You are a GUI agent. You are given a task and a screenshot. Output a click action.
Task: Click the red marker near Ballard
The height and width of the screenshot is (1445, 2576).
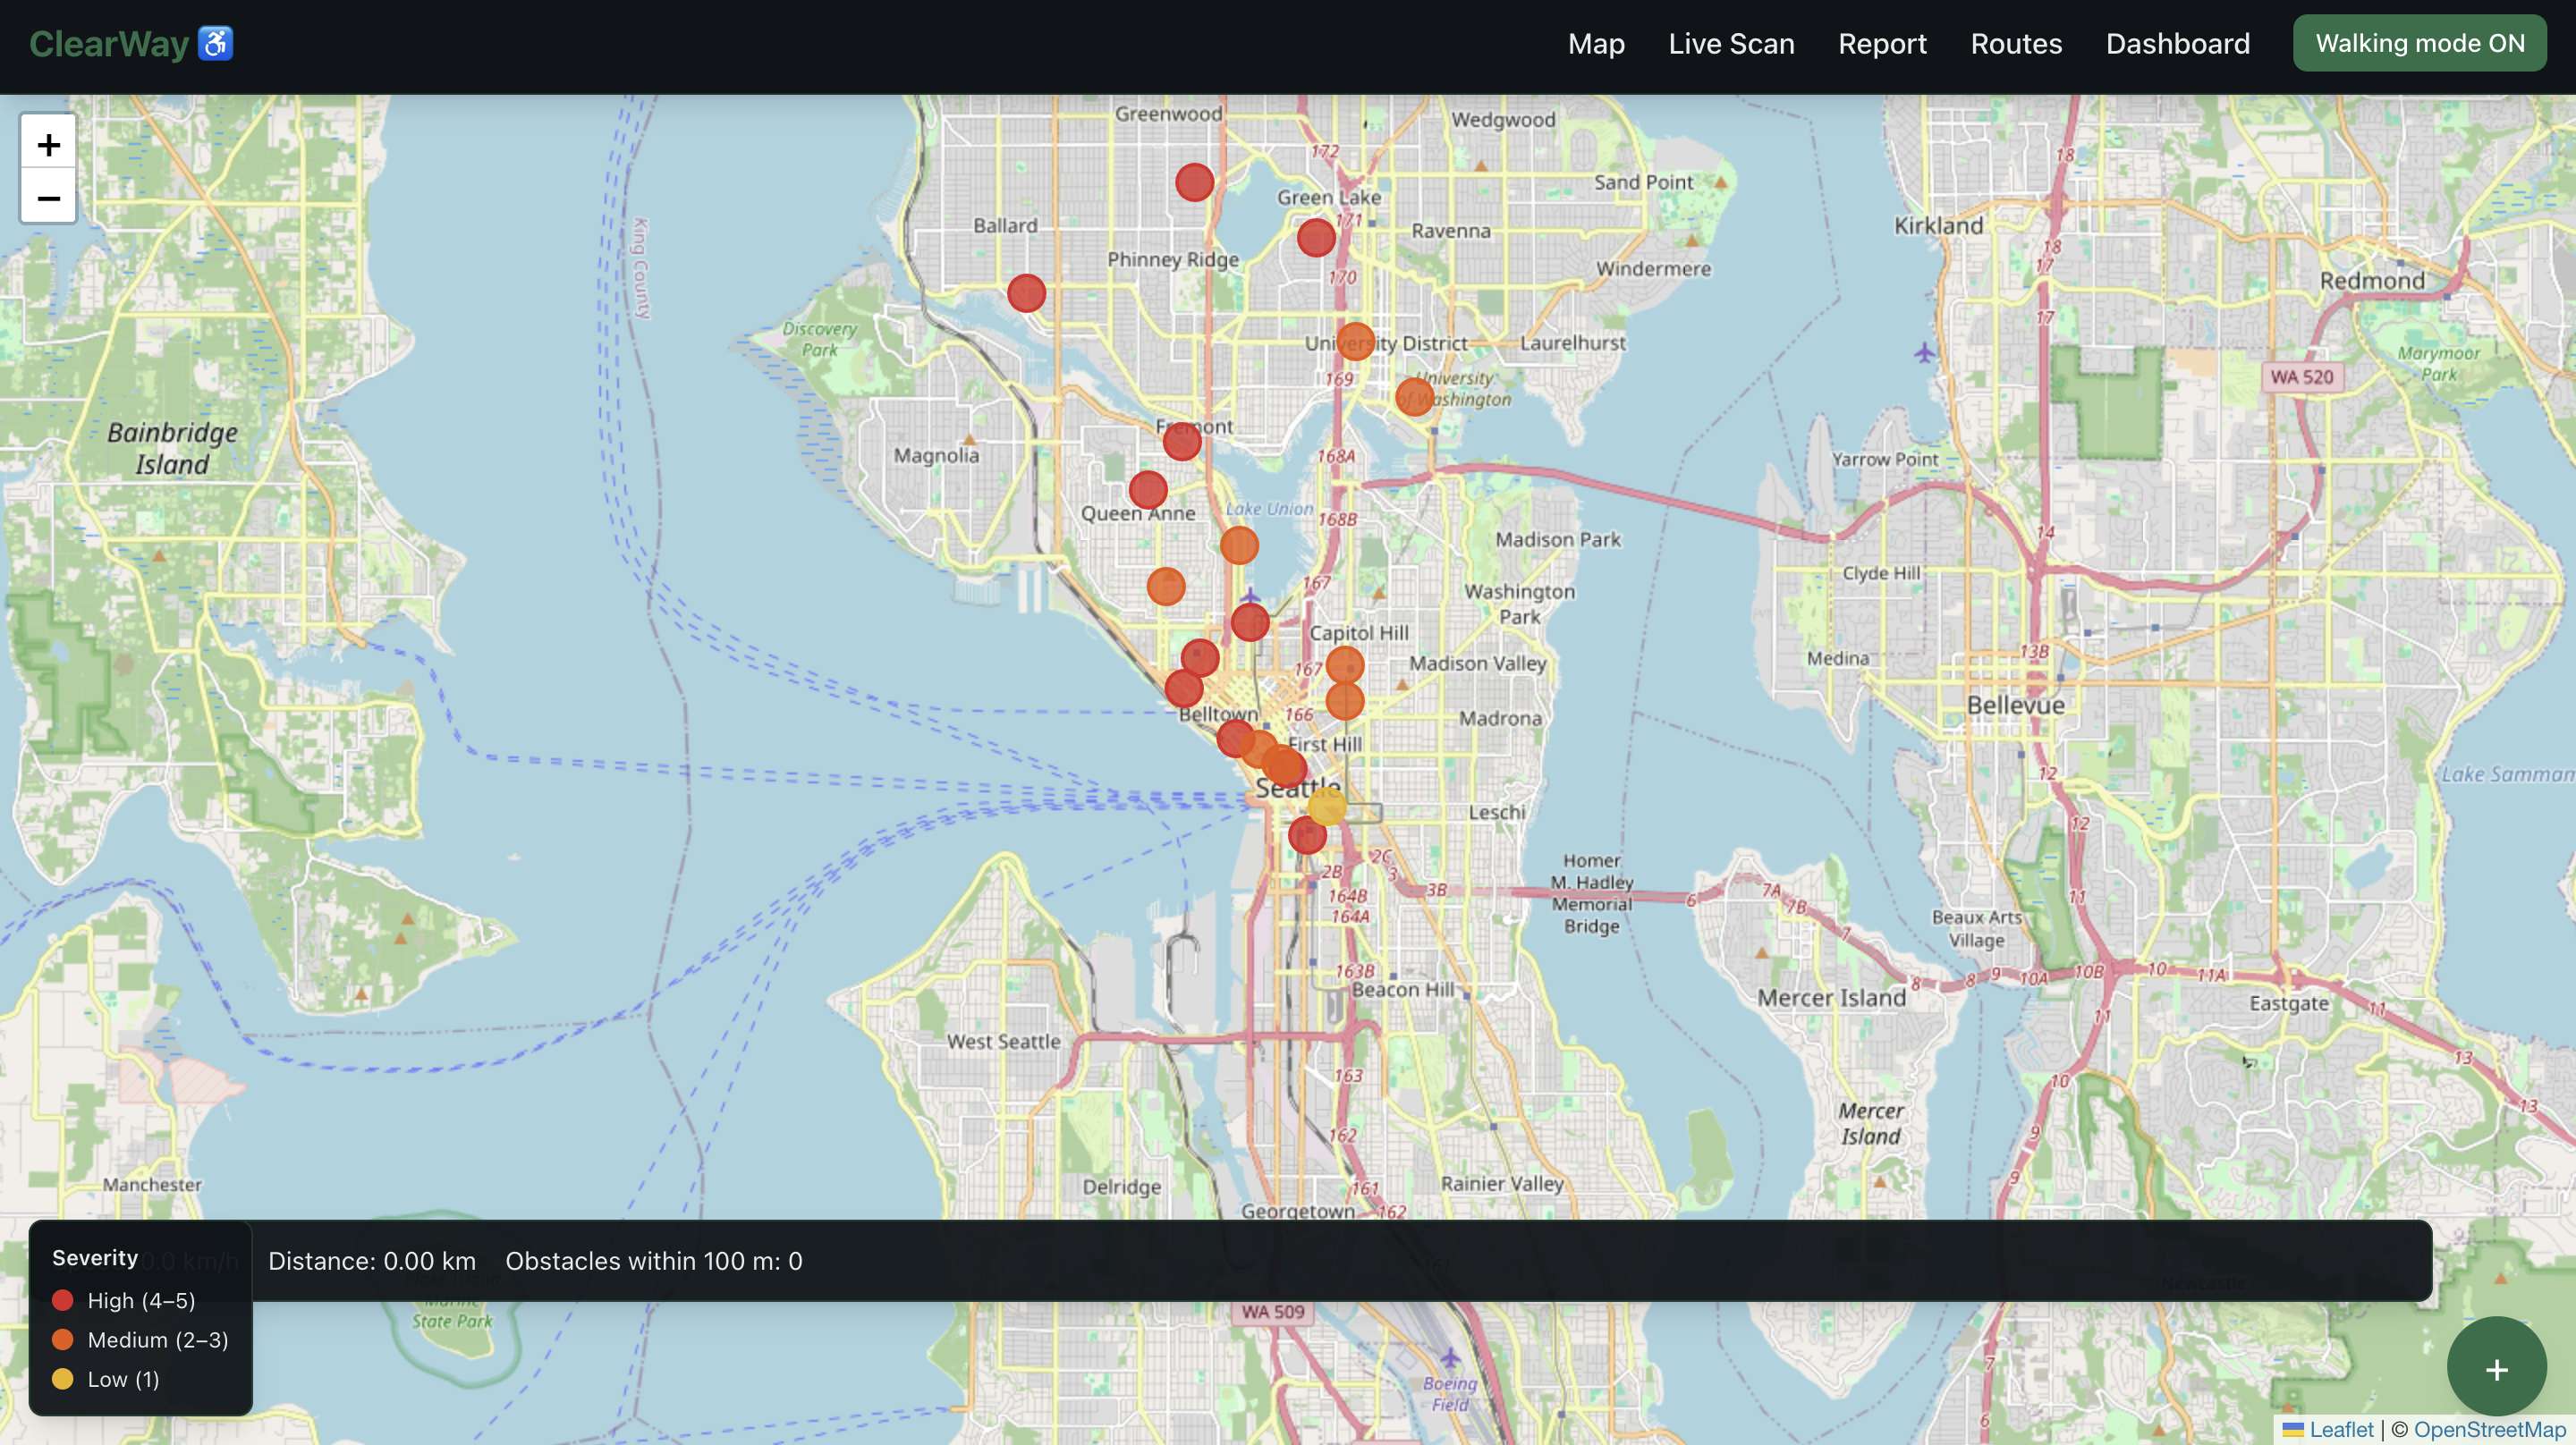click(1026, 293)
